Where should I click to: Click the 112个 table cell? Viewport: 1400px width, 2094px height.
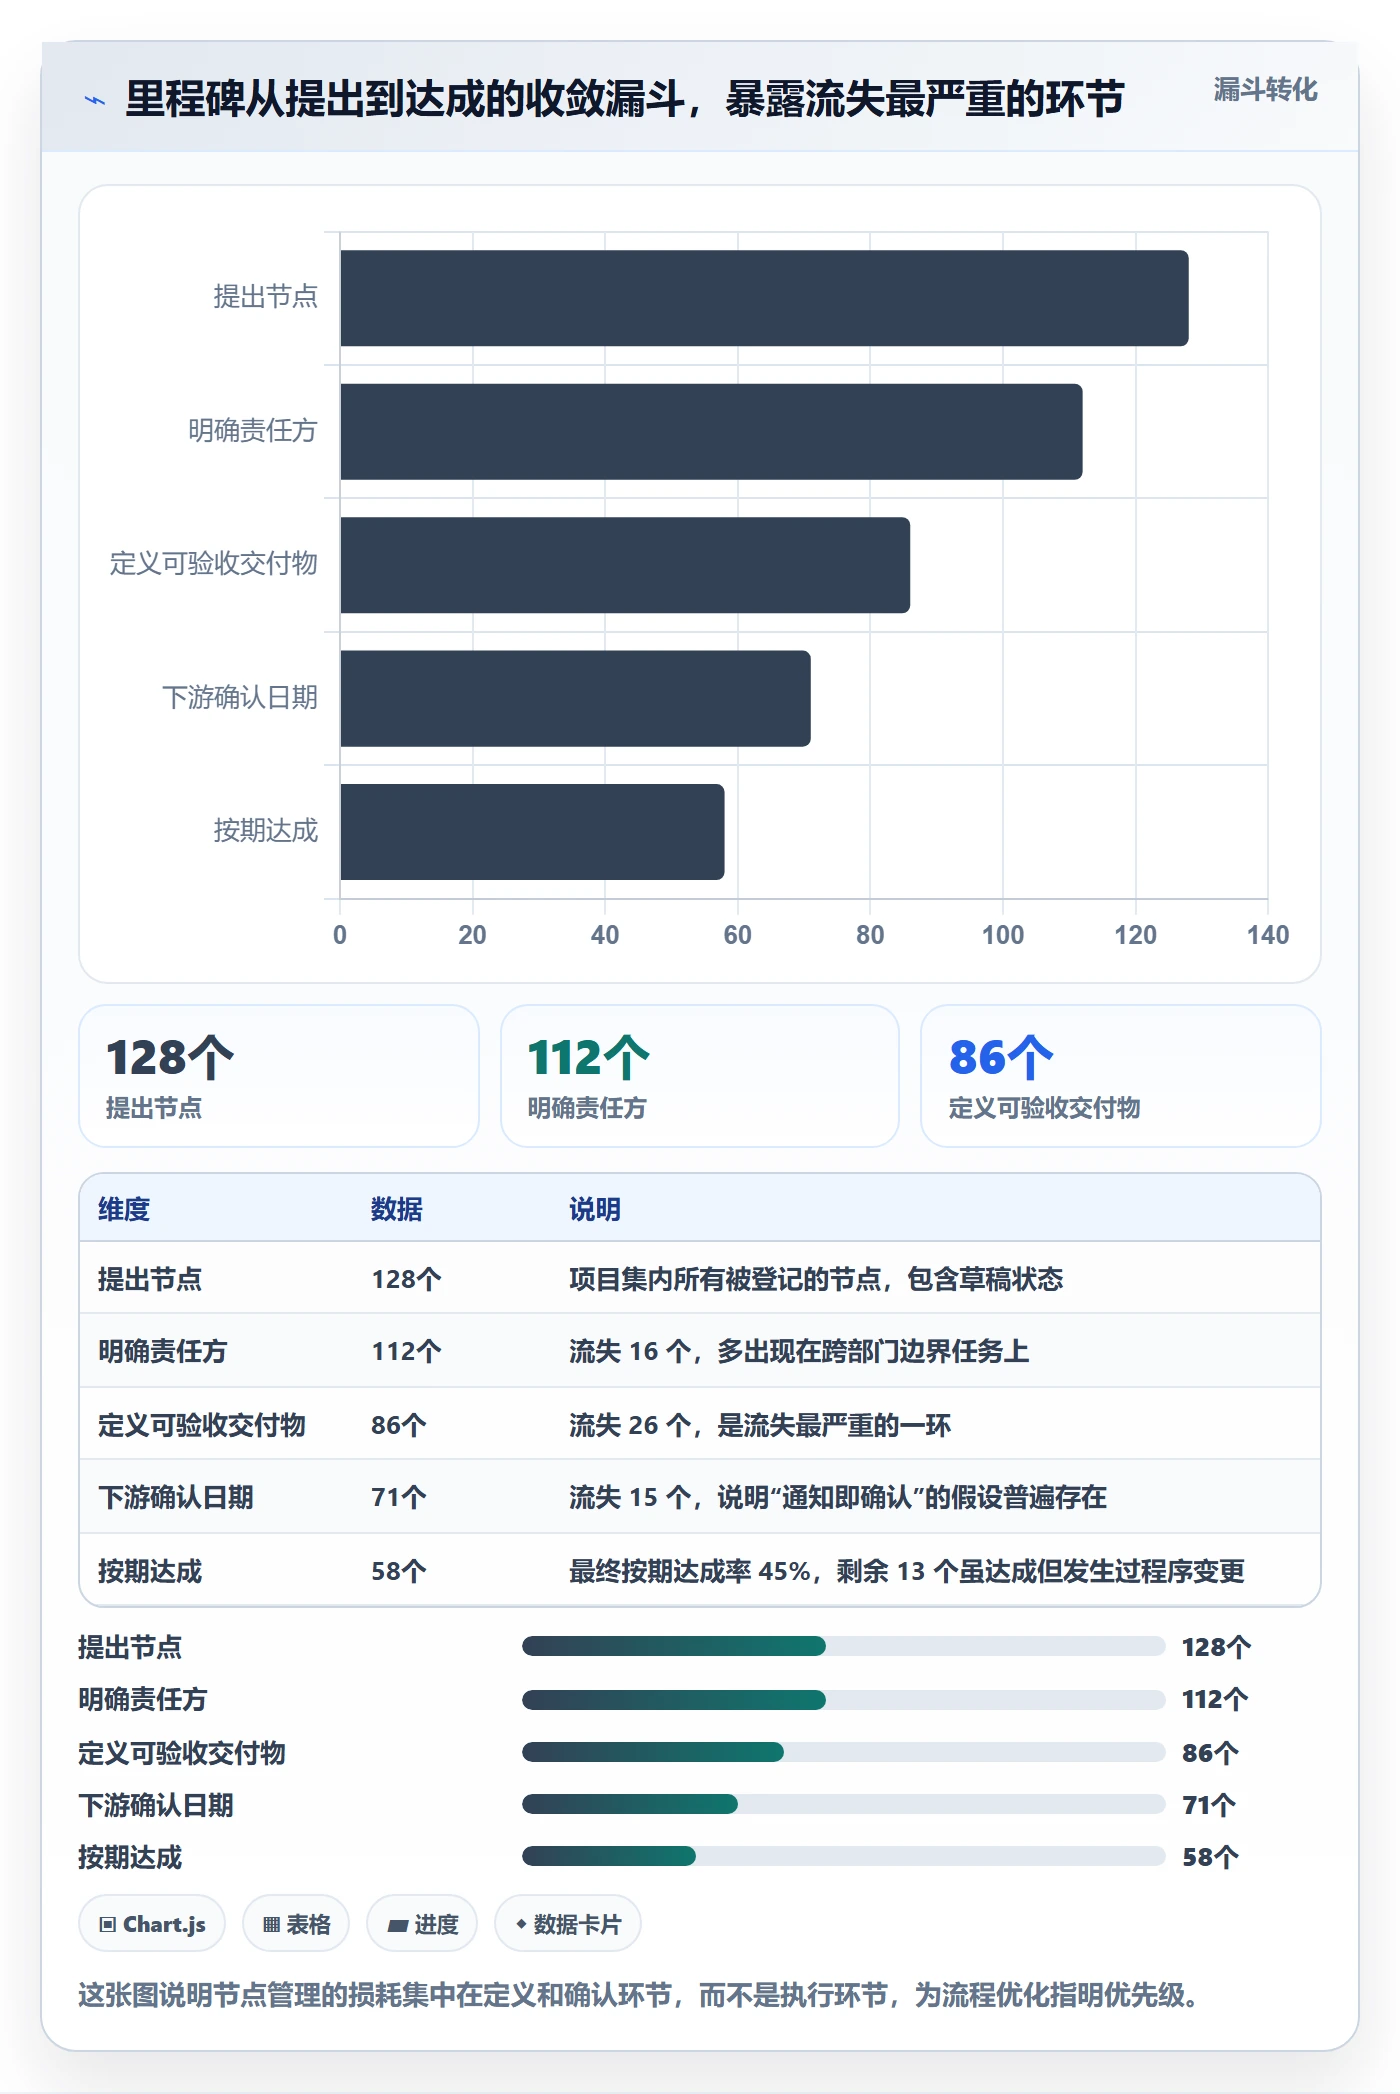[406, 1351]
